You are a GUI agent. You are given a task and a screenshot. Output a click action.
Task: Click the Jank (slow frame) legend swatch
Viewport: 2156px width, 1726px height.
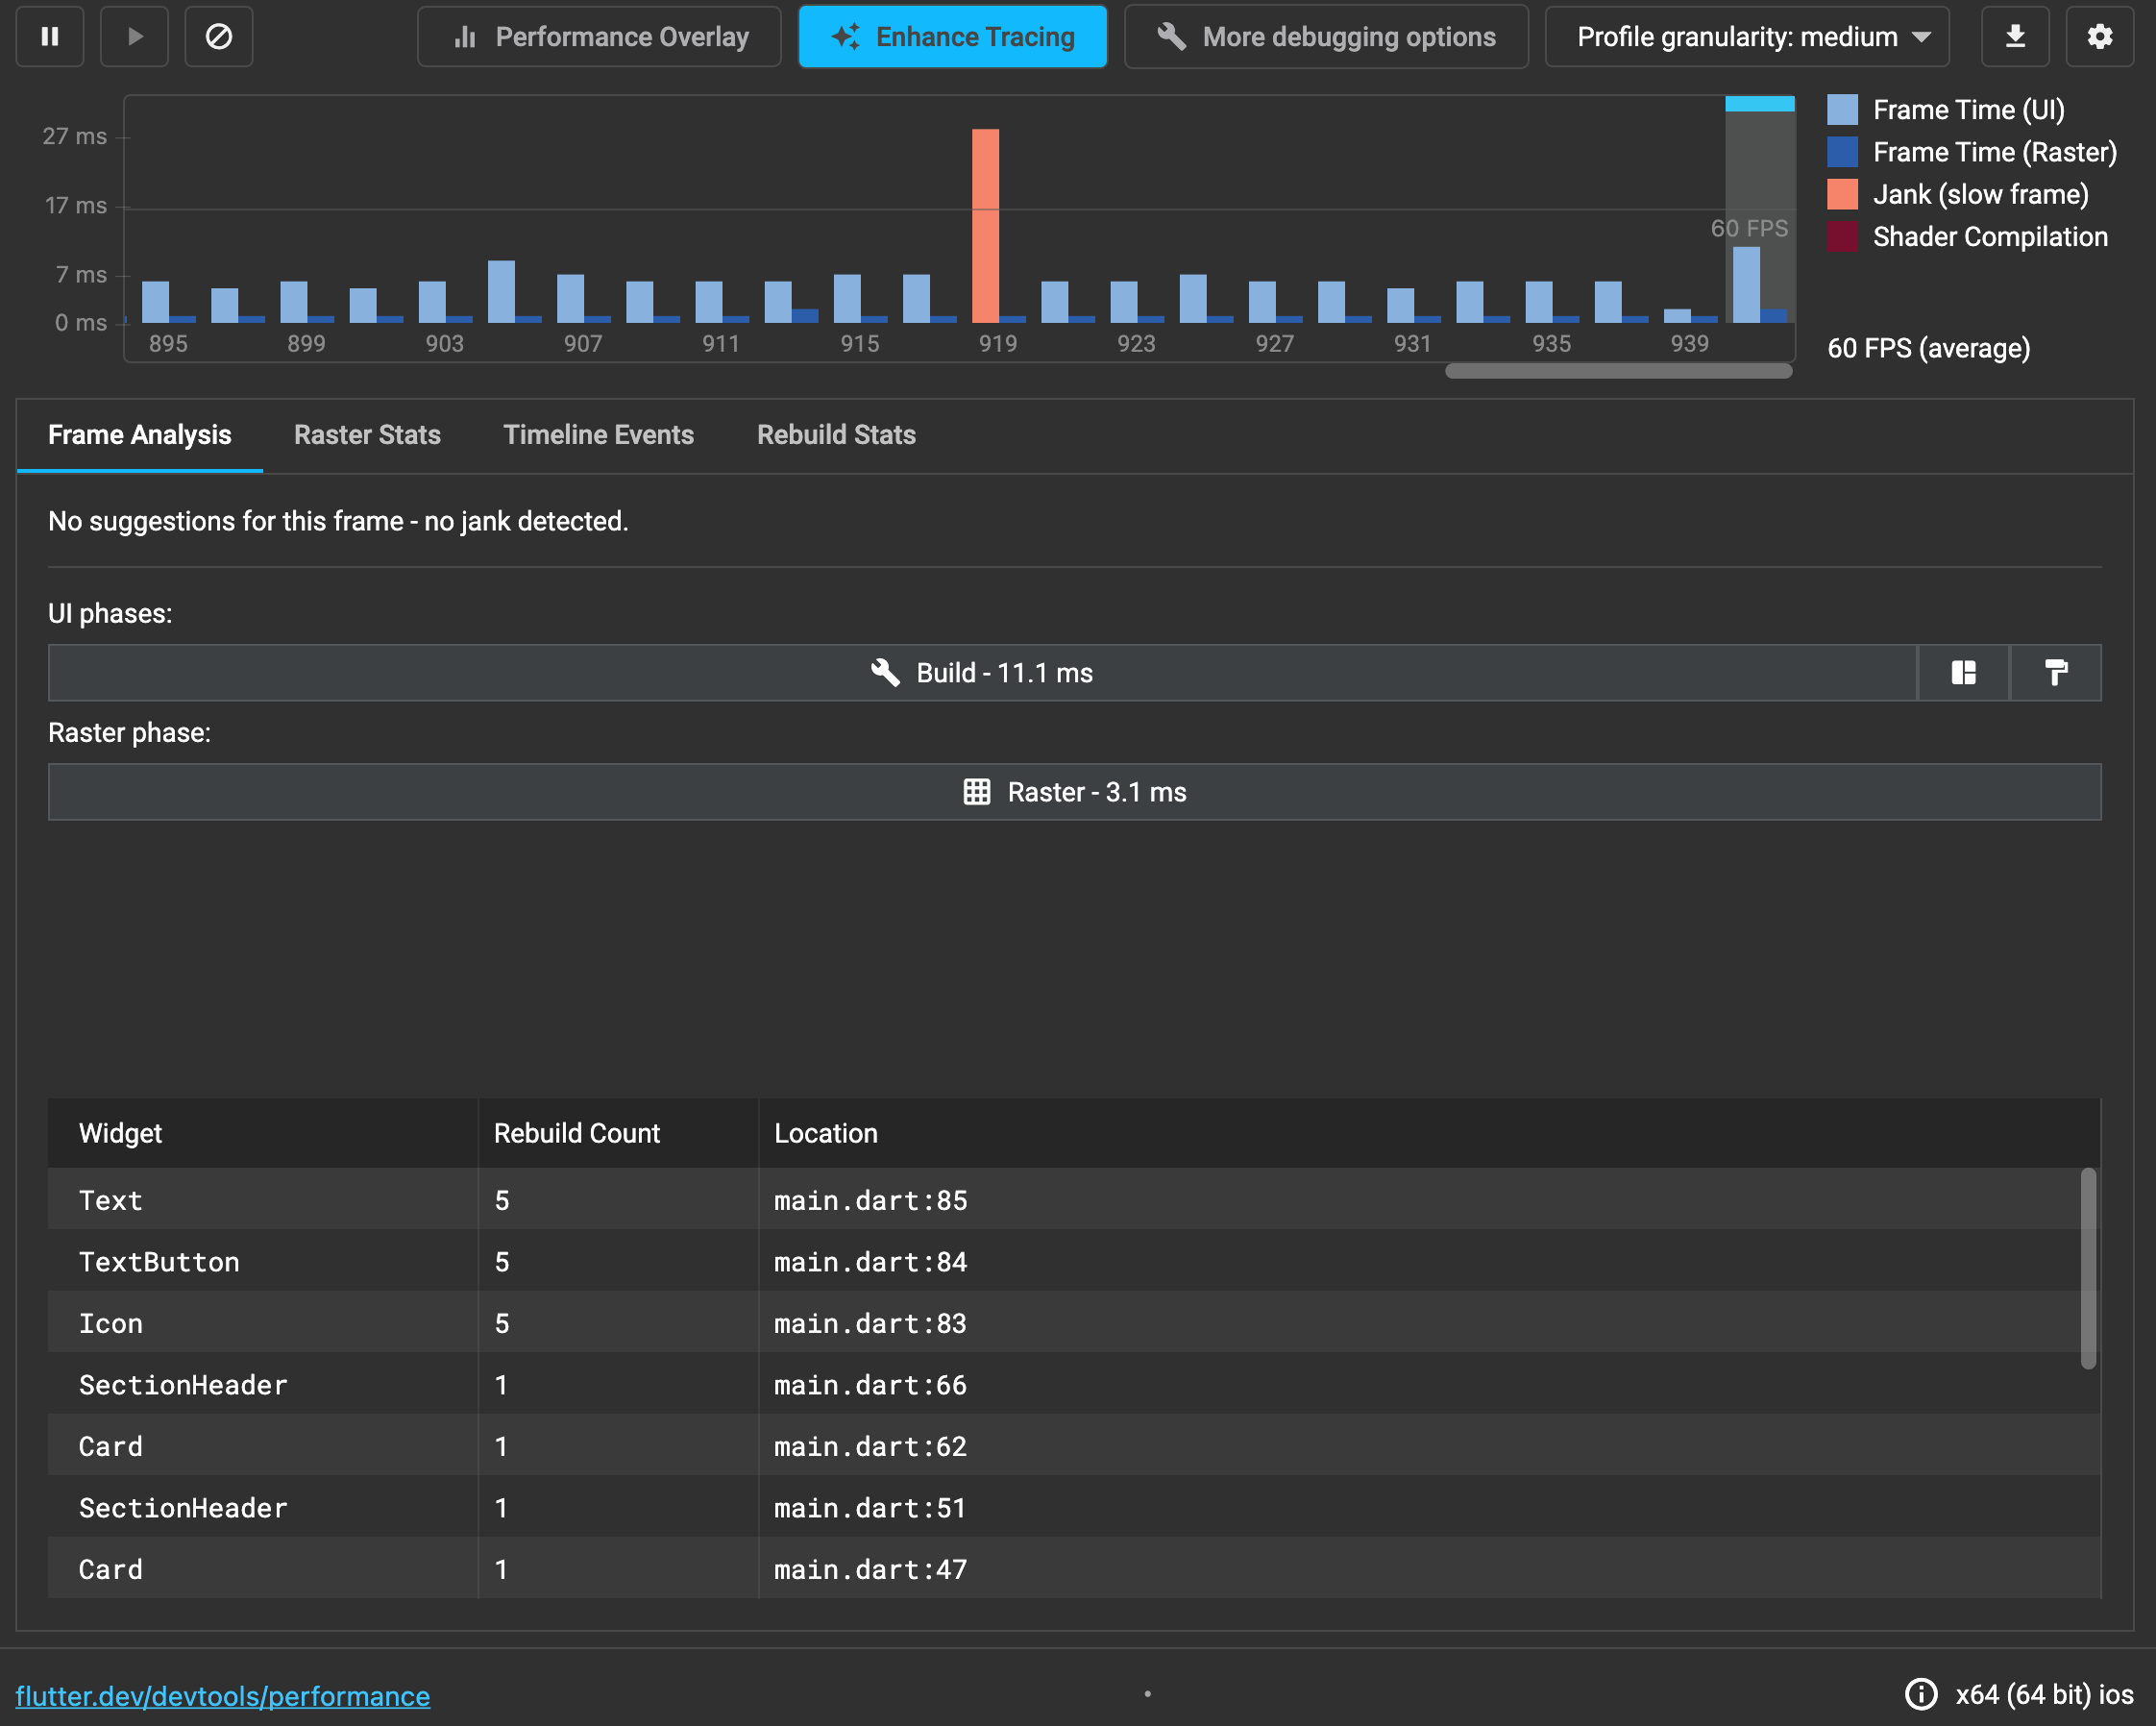(x=1842, y=194)
